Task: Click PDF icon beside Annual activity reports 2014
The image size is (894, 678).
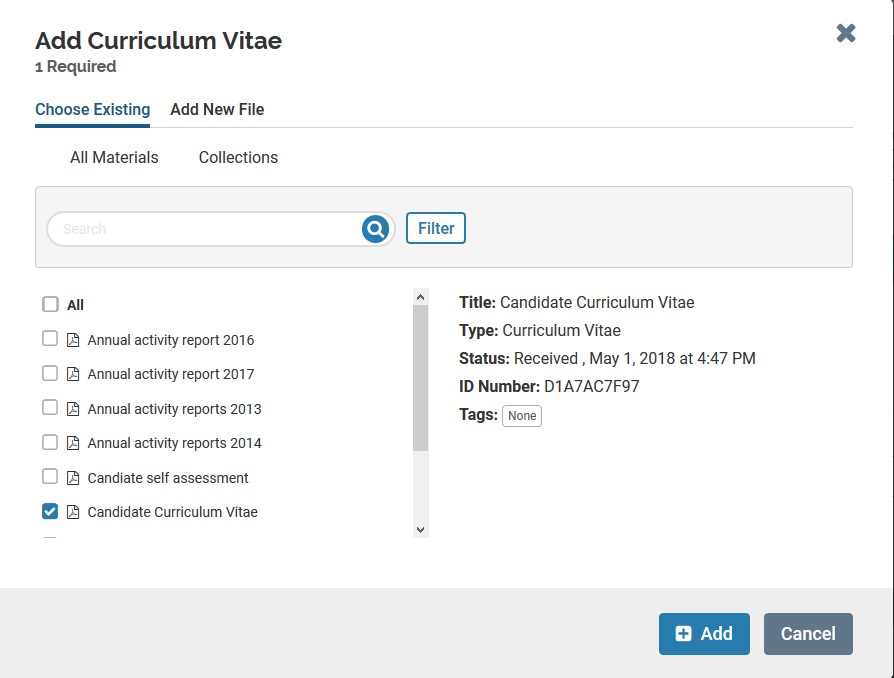Action: (x=73, y=443)
